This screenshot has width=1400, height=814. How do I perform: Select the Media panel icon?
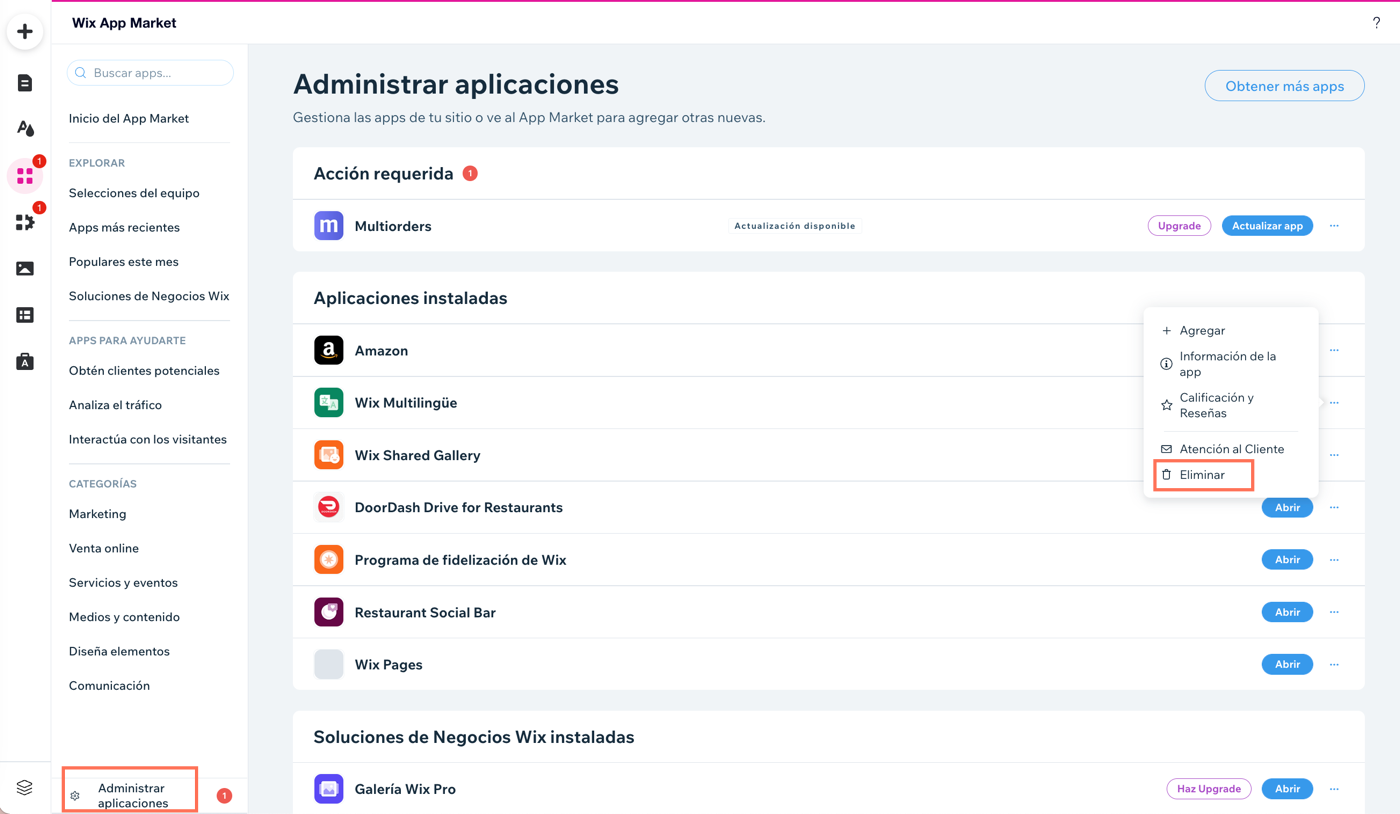pos(24,268)
